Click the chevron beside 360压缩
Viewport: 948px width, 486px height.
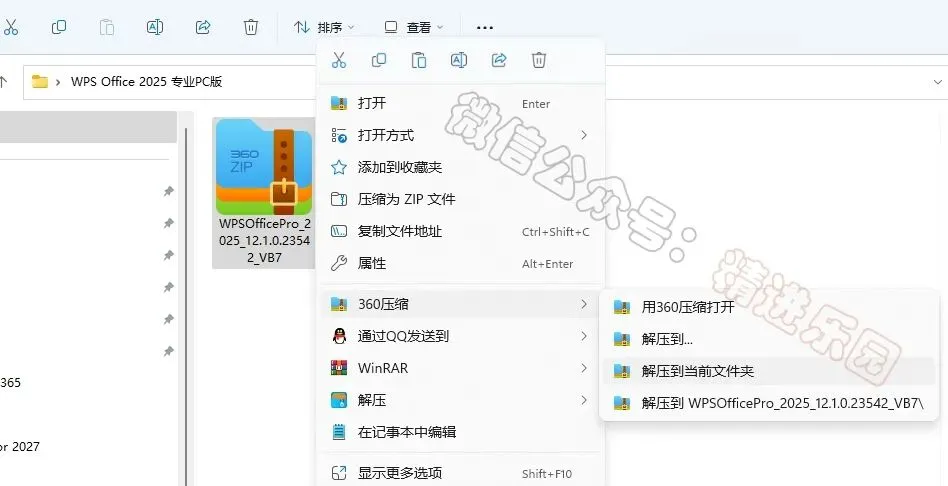[x=583, y=304]
